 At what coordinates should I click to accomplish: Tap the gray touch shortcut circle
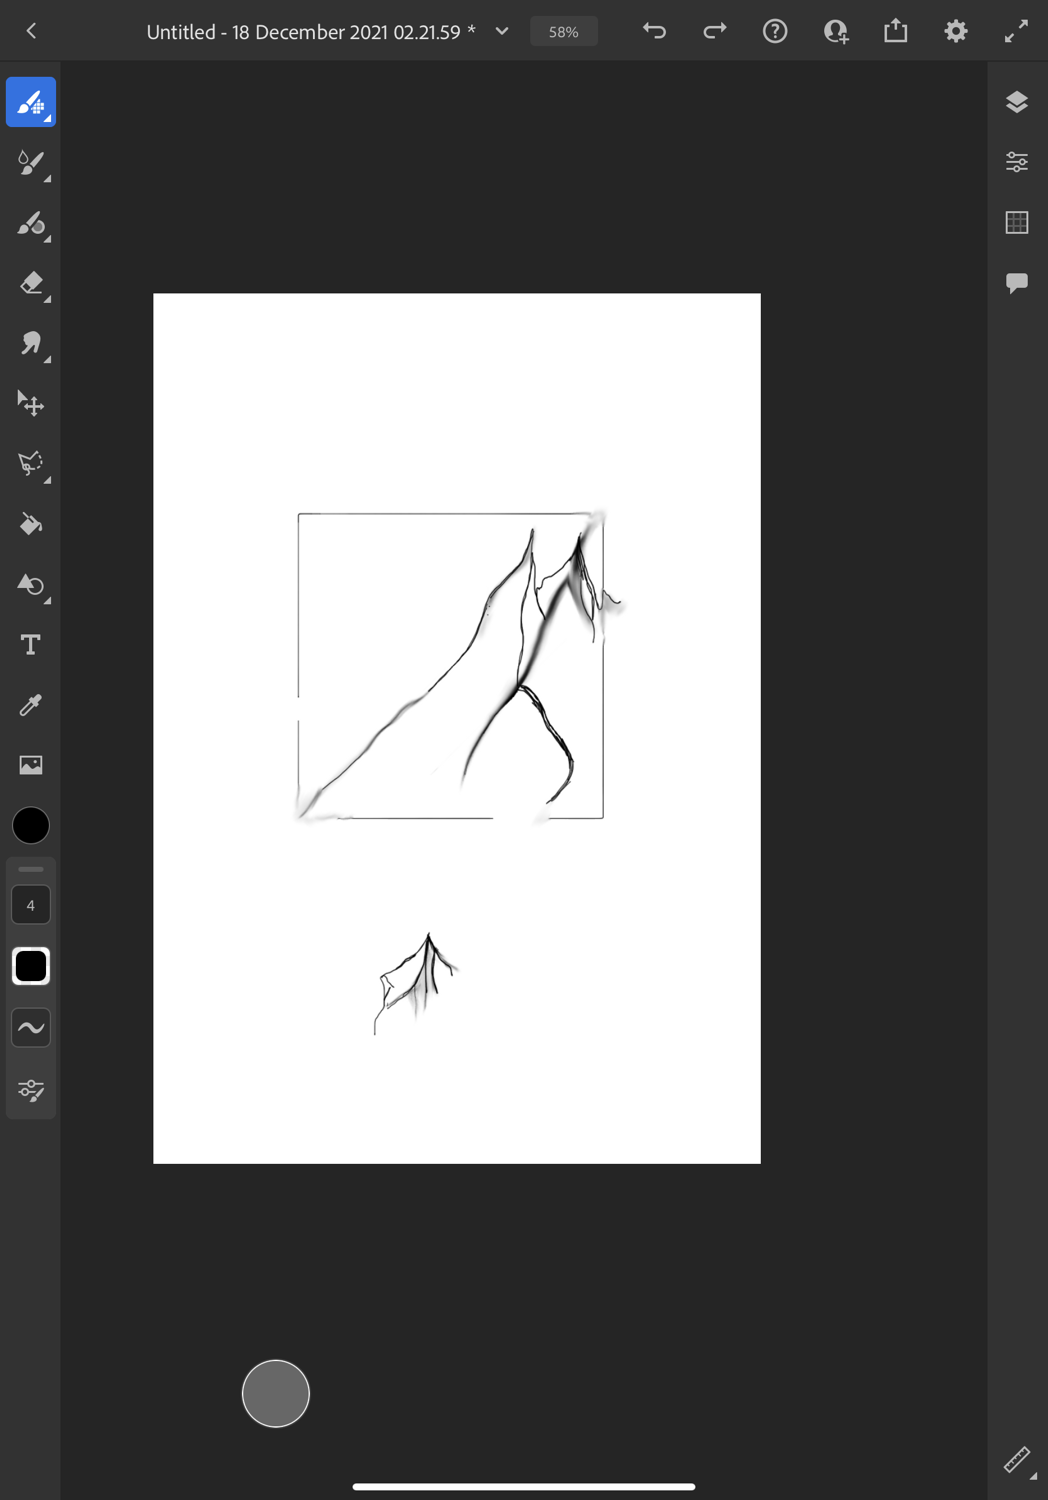coord(276,1393)
